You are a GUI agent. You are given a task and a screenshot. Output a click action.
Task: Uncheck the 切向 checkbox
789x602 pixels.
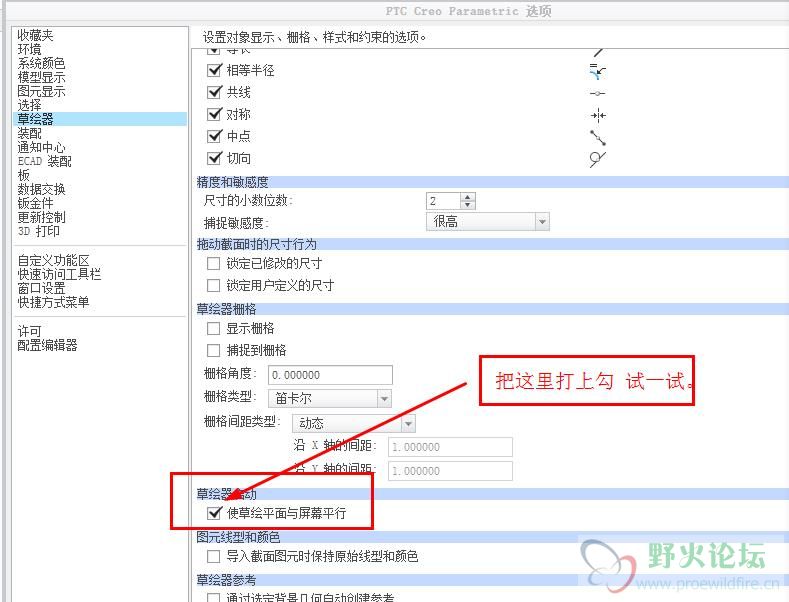click(214, 158)
